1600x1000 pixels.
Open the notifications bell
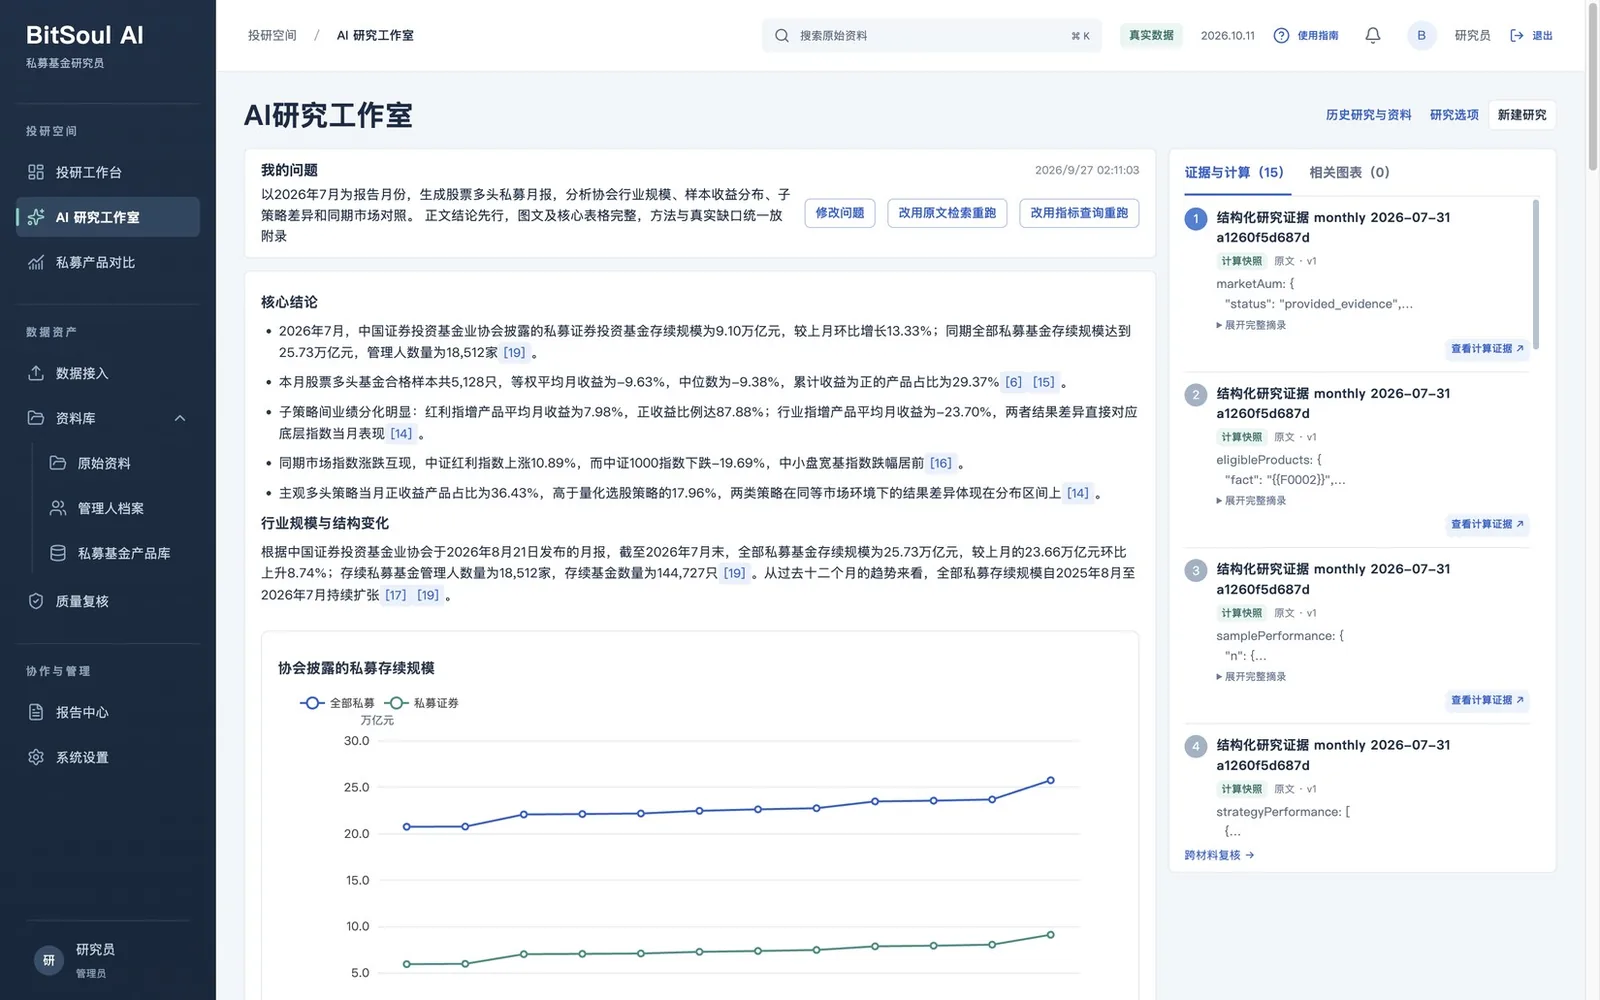tap(1373, 35)
